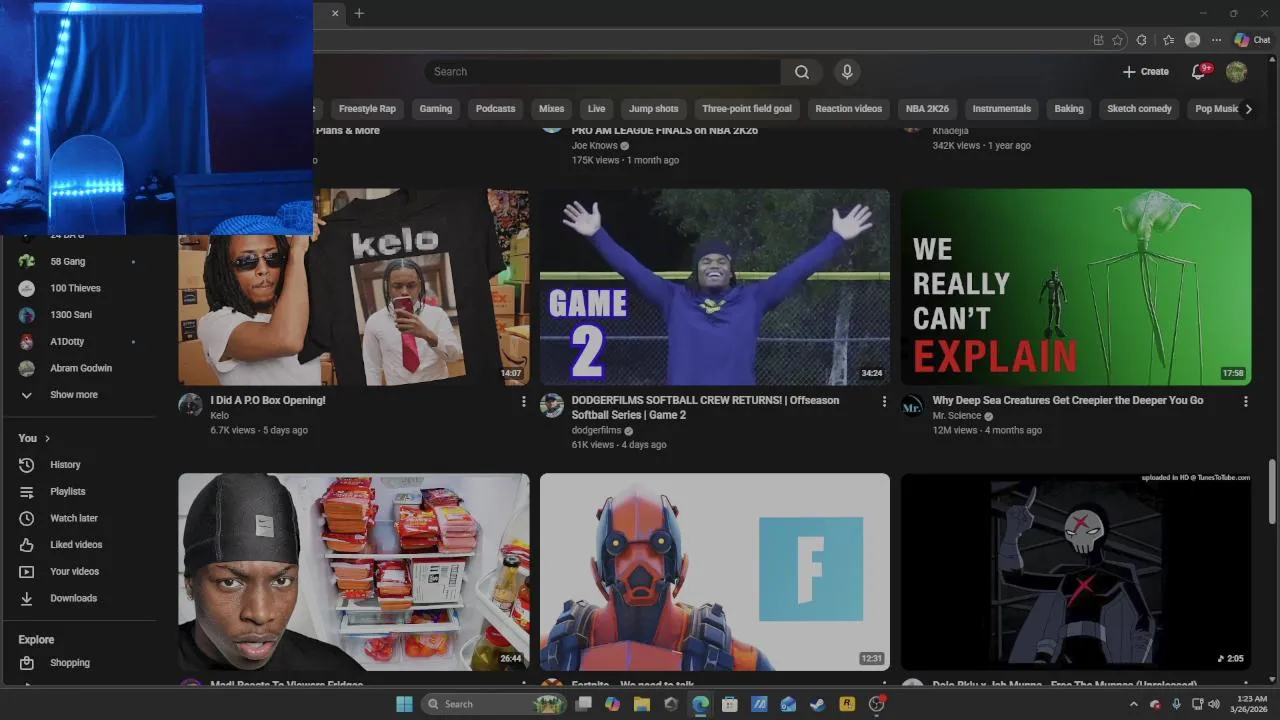The height and width of the screenshot is (720, 1280).
Task: Click the Create button
Action: (1145, 72)
